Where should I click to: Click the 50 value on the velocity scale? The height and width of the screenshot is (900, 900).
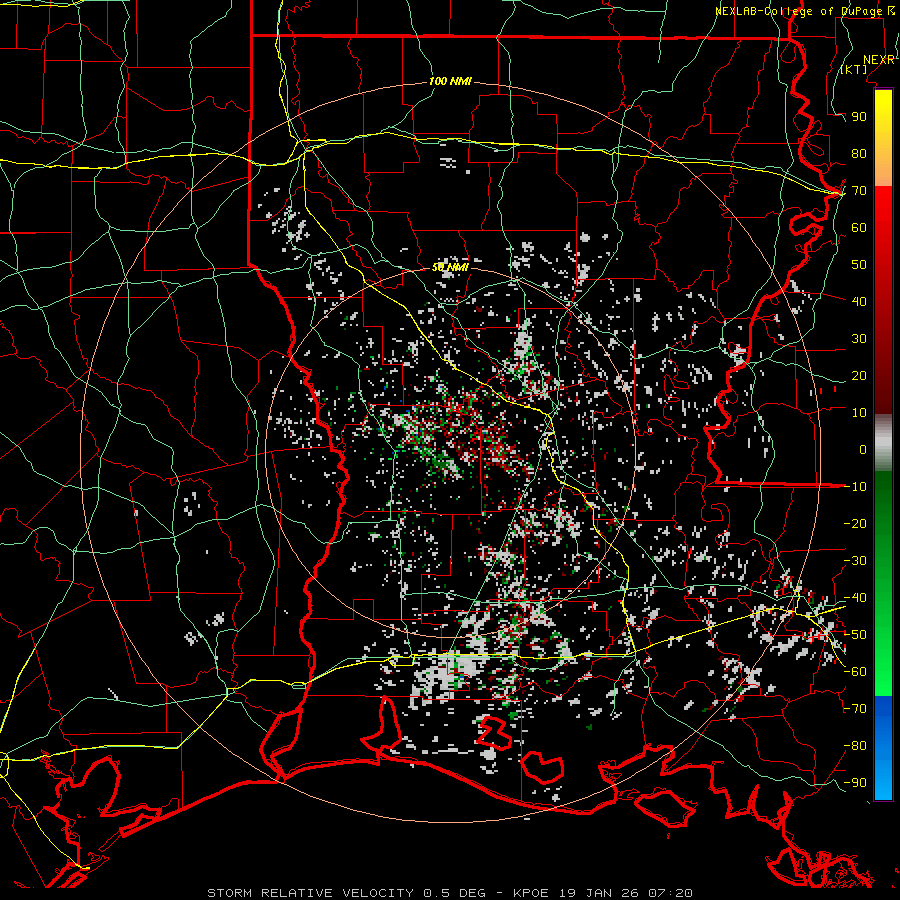click(x=859, y=265)
